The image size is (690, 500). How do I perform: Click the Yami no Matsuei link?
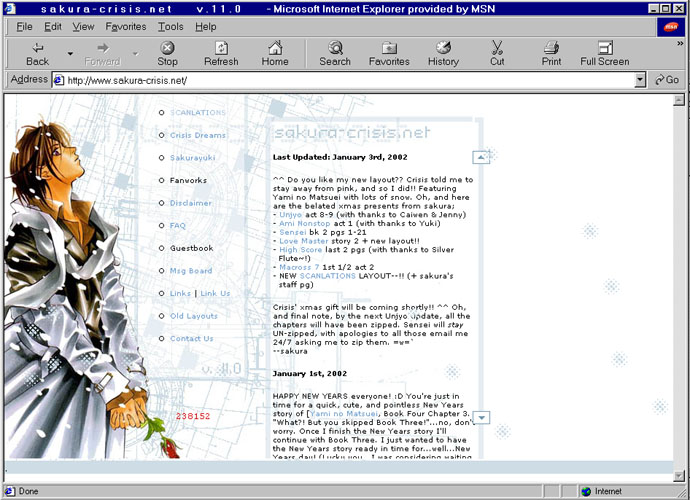[344, 414]
